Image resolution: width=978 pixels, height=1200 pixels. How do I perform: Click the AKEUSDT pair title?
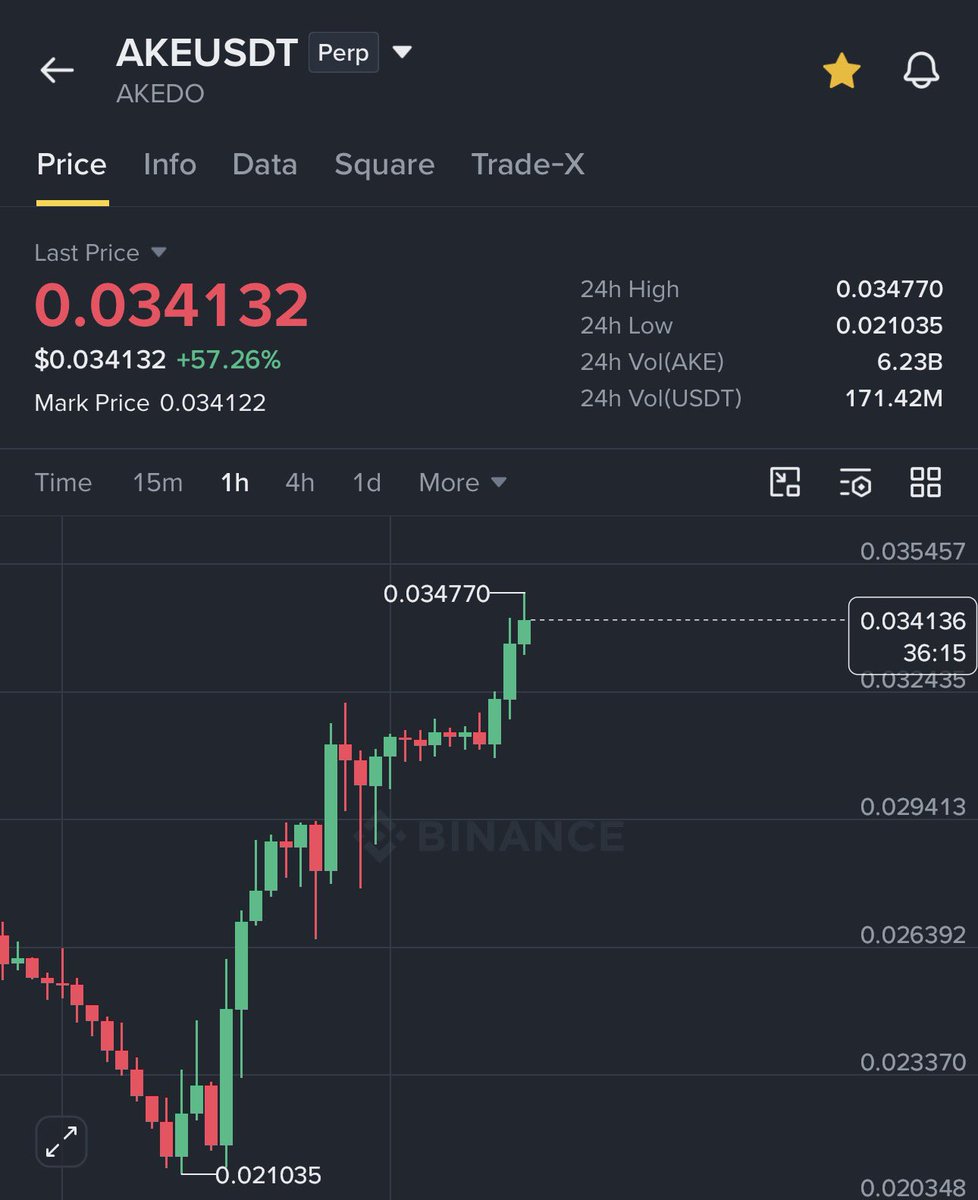coord(207,52)
